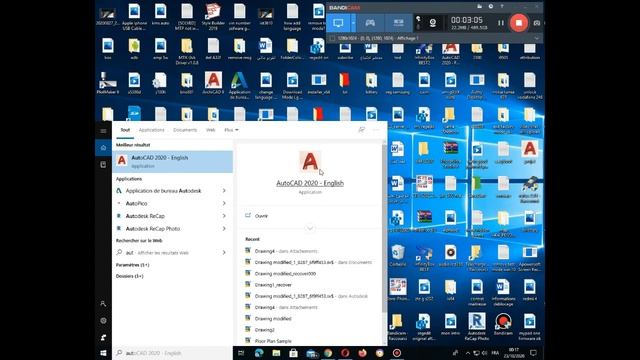
Task: Launch Google Chrome from the taskbar
Action: pos(328,353)
